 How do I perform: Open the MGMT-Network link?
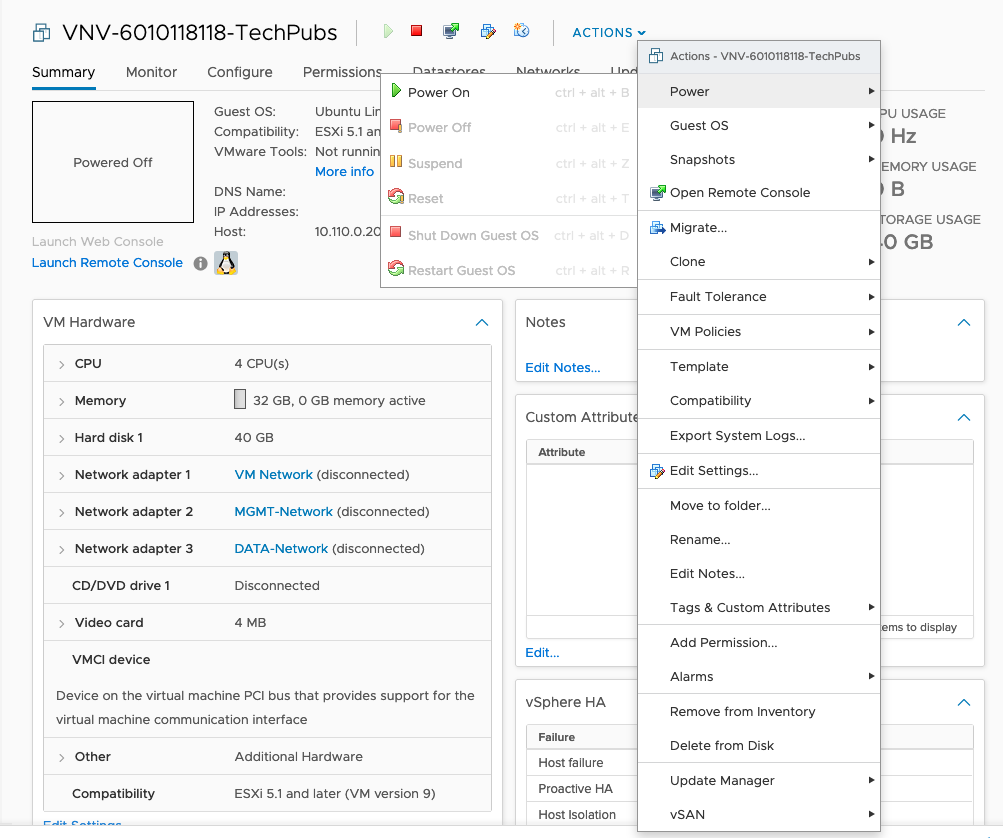coord(283,512)
